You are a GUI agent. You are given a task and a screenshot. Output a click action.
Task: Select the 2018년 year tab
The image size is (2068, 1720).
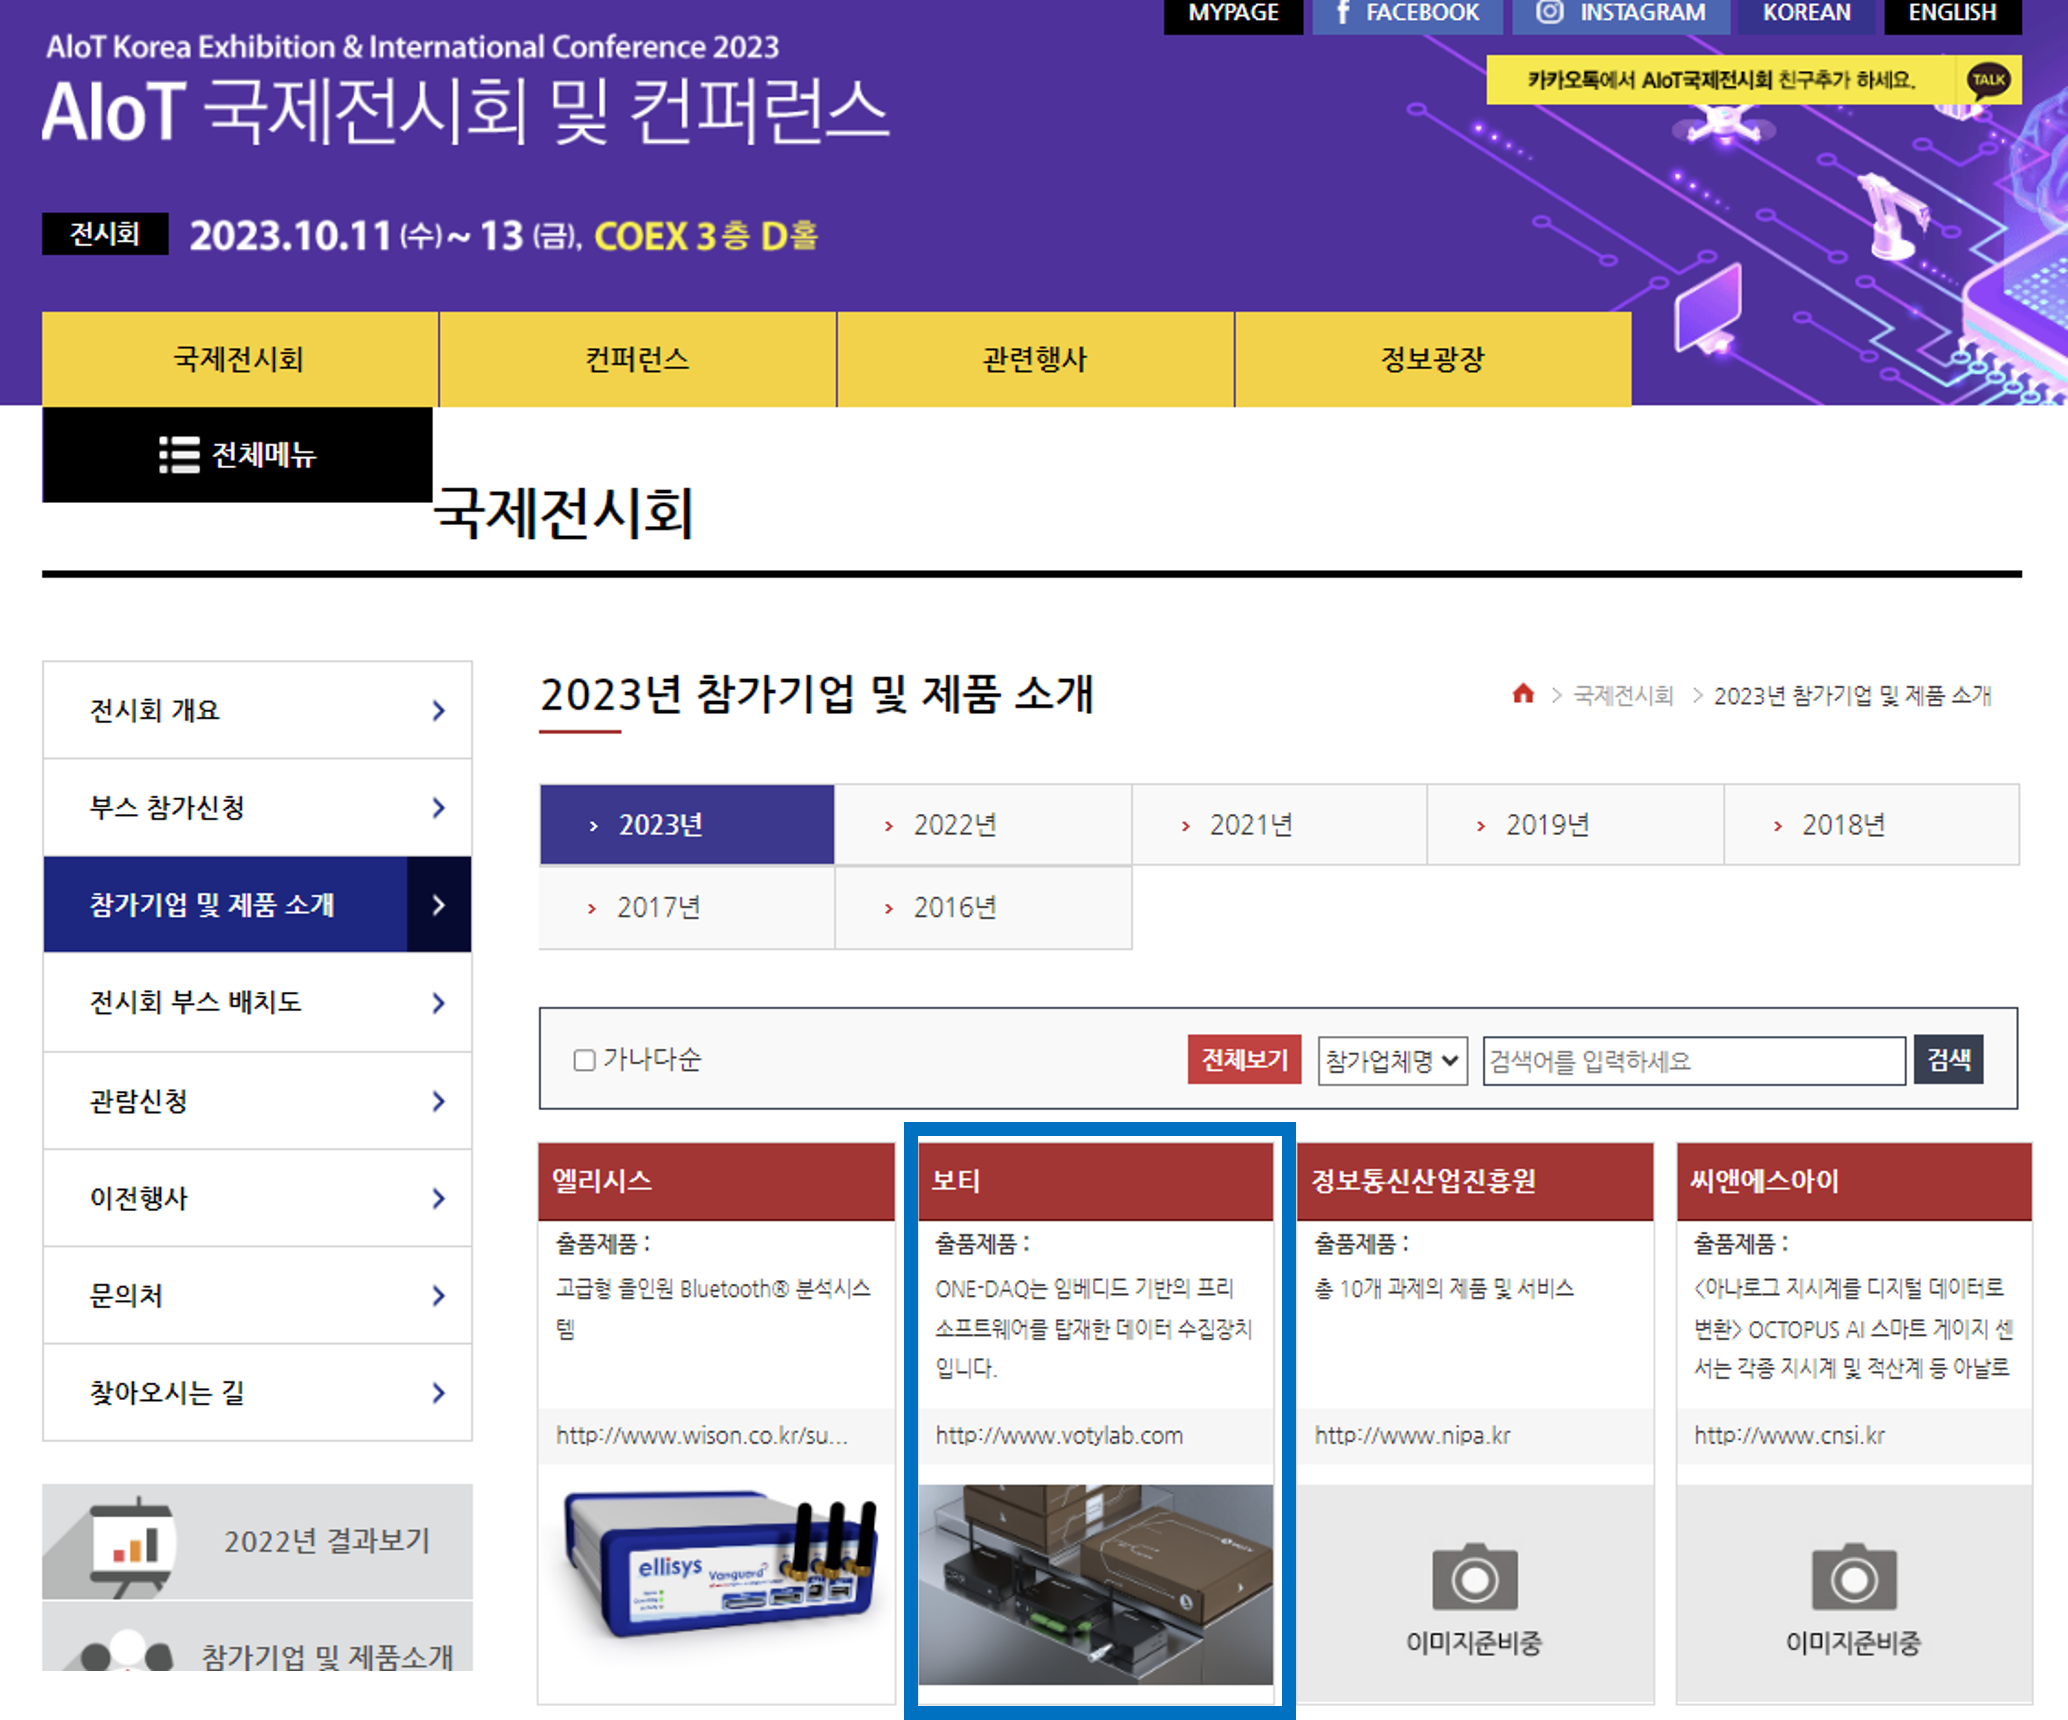pos(1871,824)
